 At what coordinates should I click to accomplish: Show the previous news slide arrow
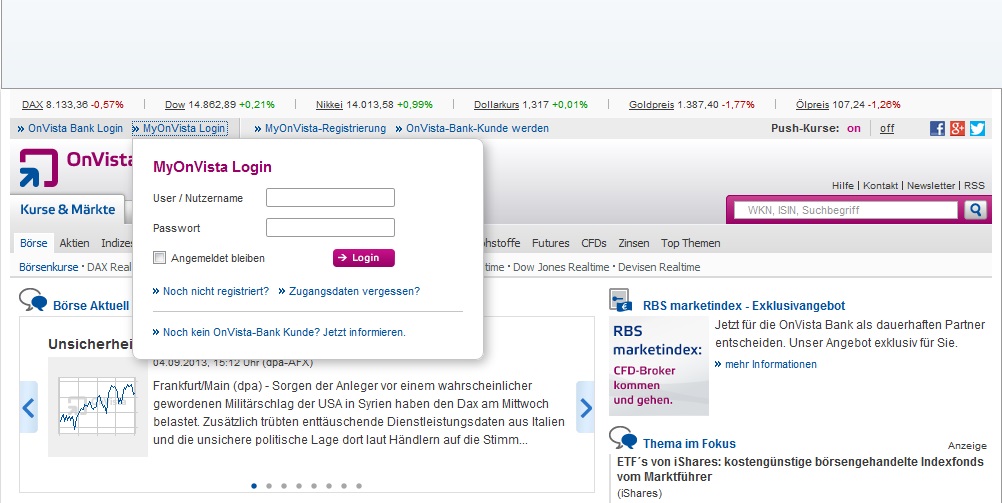coord(29,407)
